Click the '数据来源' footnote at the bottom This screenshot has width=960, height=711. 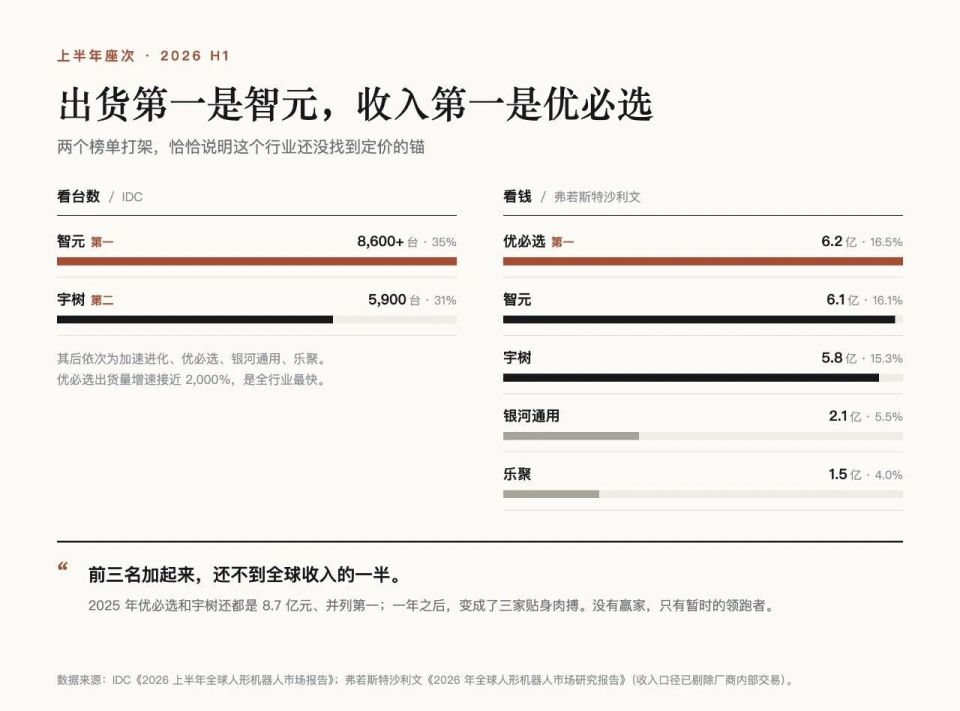coord(426,680)
